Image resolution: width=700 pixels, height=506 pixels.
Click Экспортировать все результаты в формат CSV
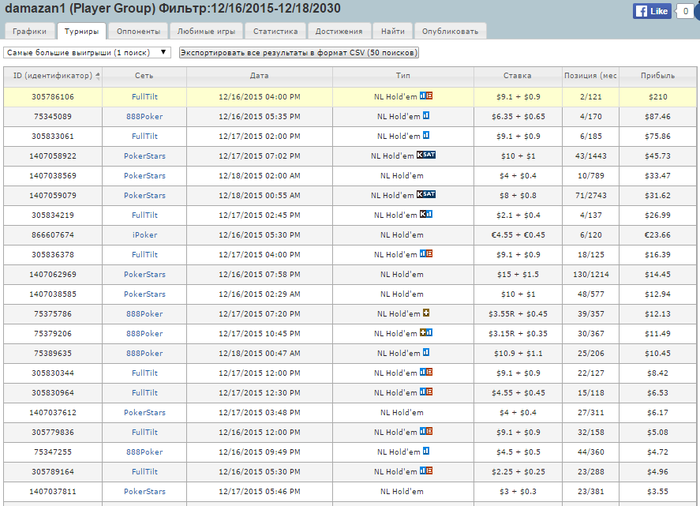click(x=299, y=53)
